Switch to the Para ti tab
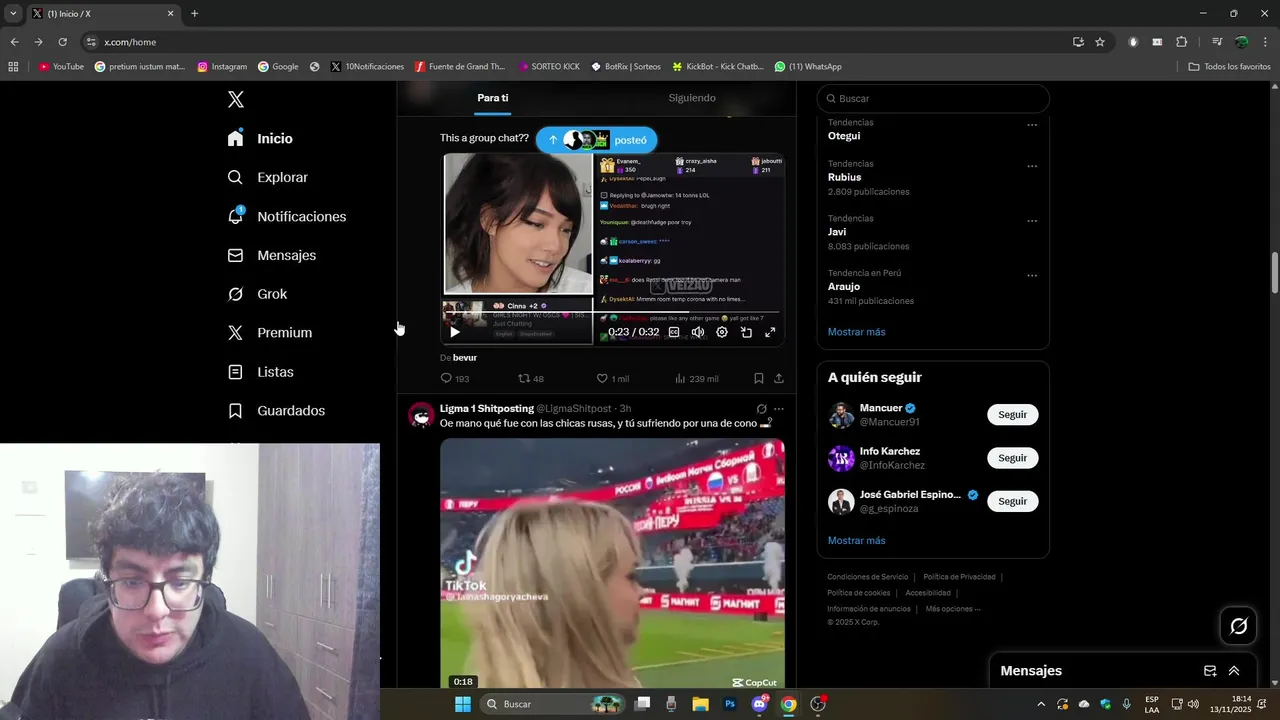Viewport: 1280px width, 720px height. [x=493, y=98]
